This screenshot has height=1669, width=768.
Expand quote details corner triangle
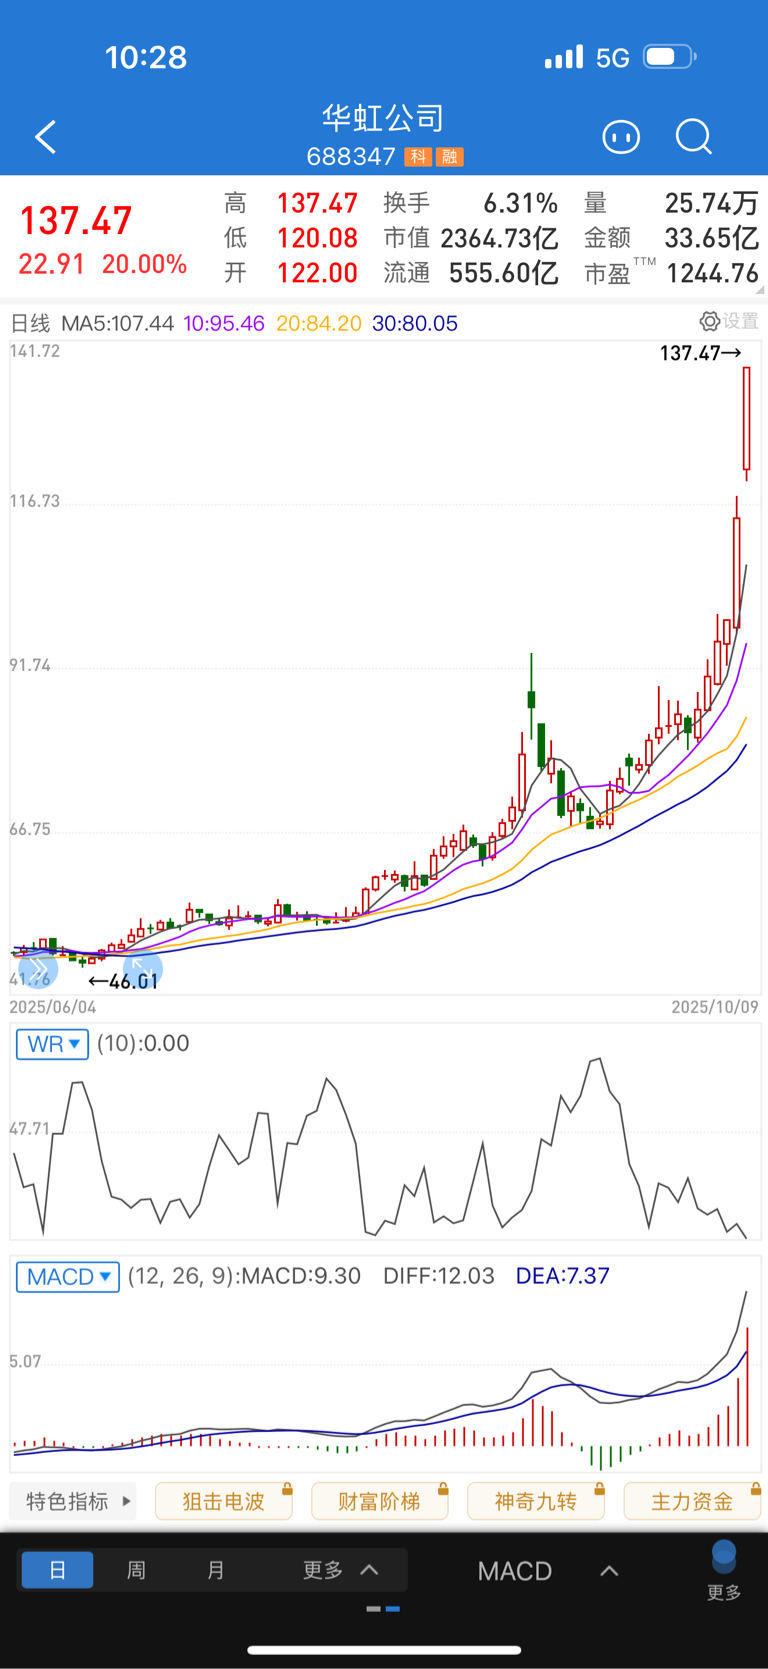pyautogui.click(x=760, y=290)
